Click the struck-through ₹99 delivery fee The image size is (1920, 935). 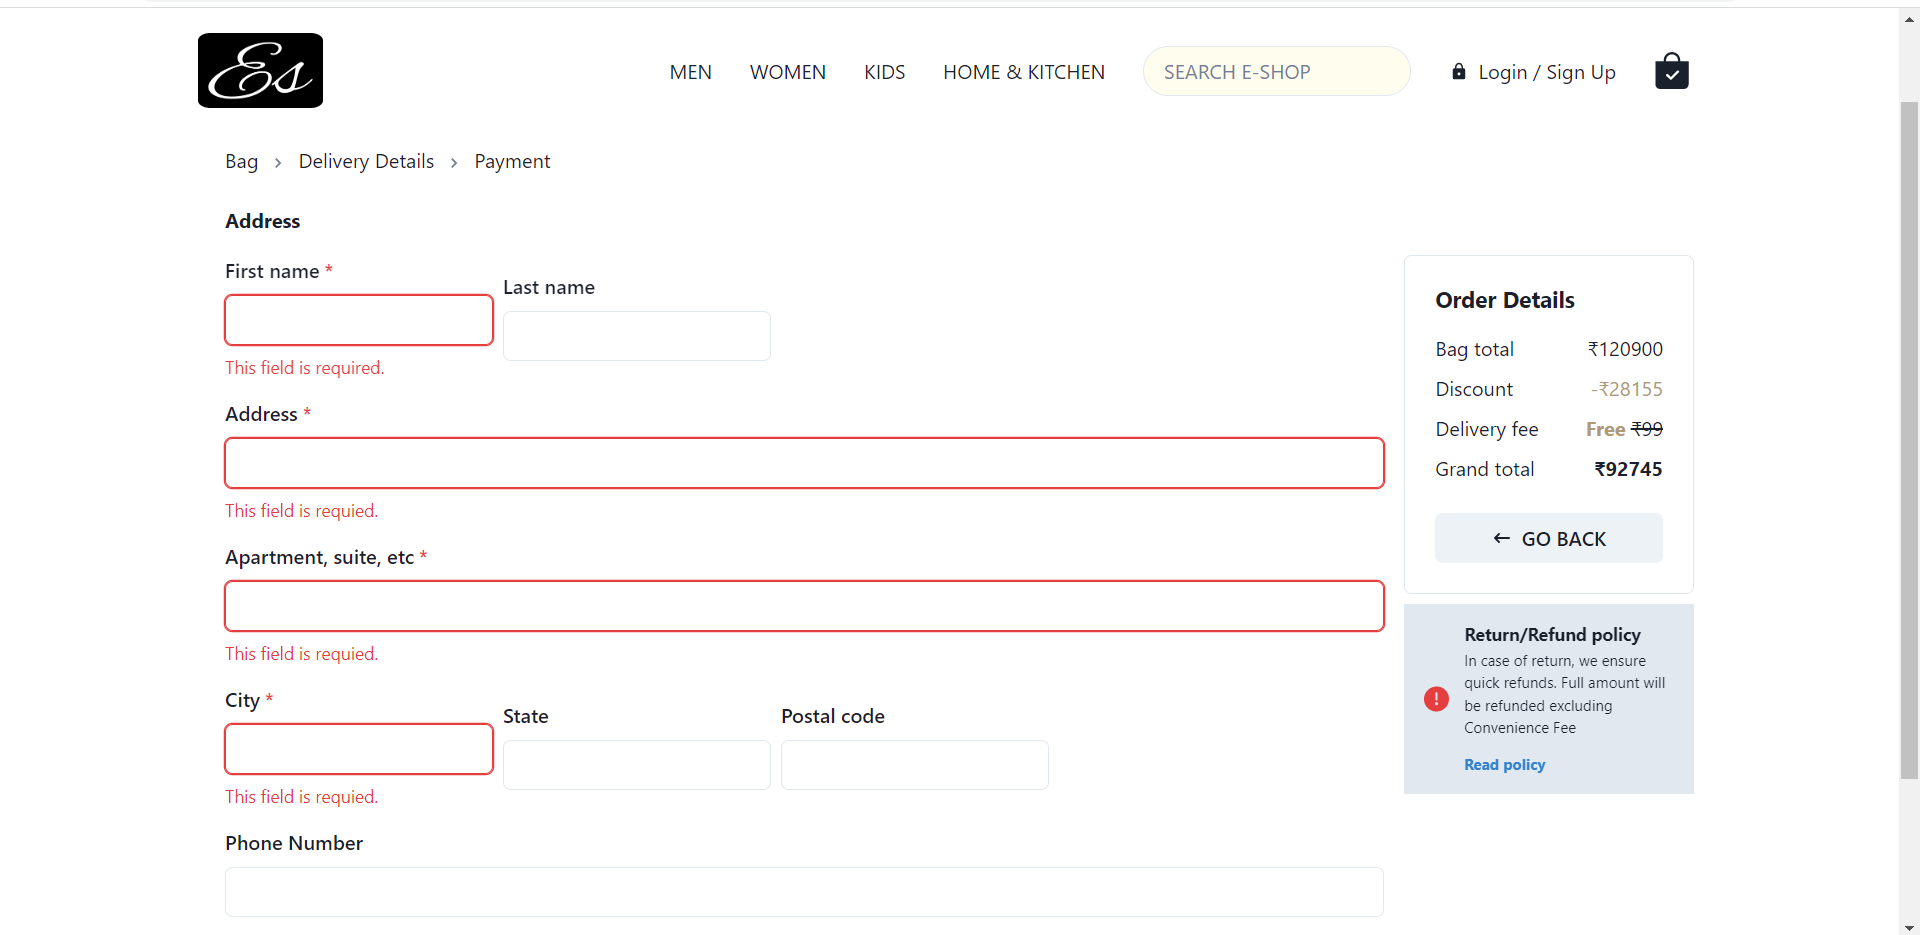tap(1647, 429)
